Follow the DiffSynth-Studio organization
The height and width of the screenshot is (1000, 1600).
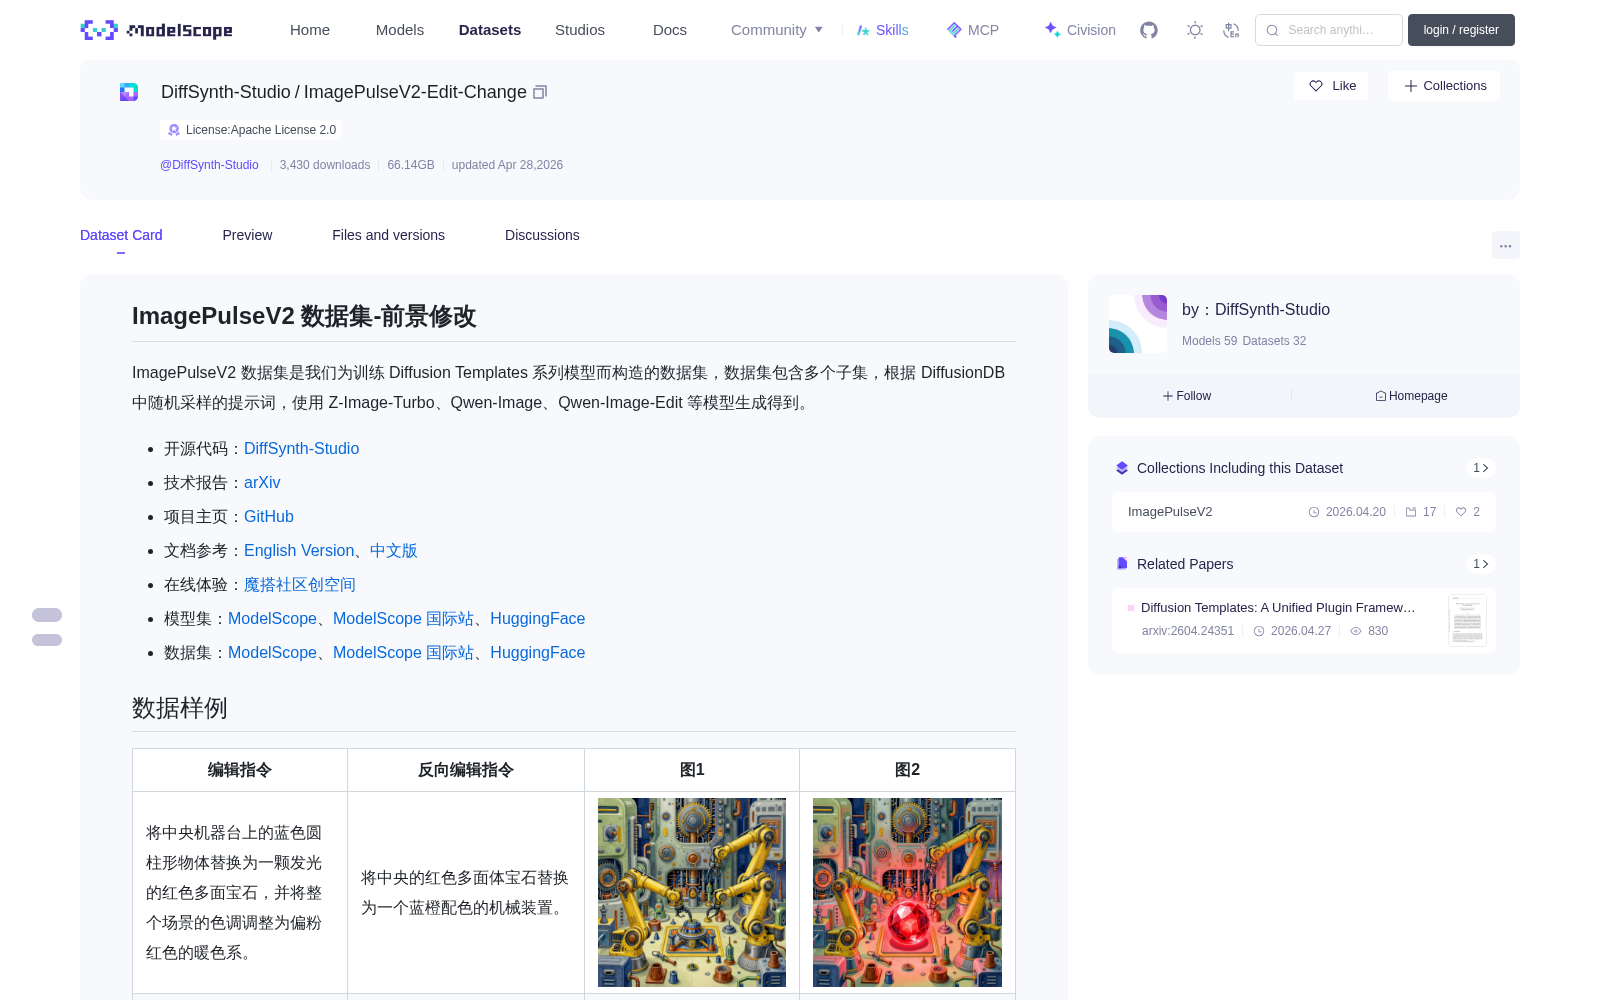[x=1187, y=396]
